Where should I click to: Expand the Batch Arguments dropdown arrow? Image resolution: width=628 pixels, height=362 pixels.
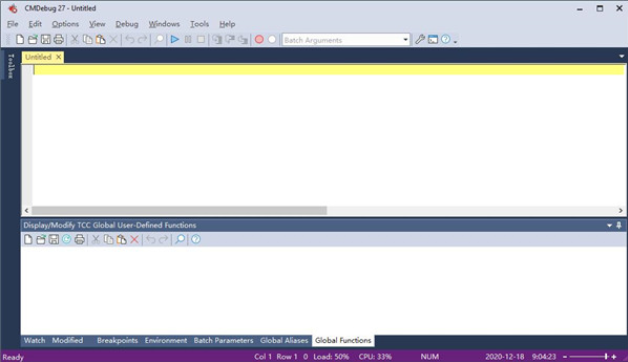pyautogui.click(x=405, y=40)
